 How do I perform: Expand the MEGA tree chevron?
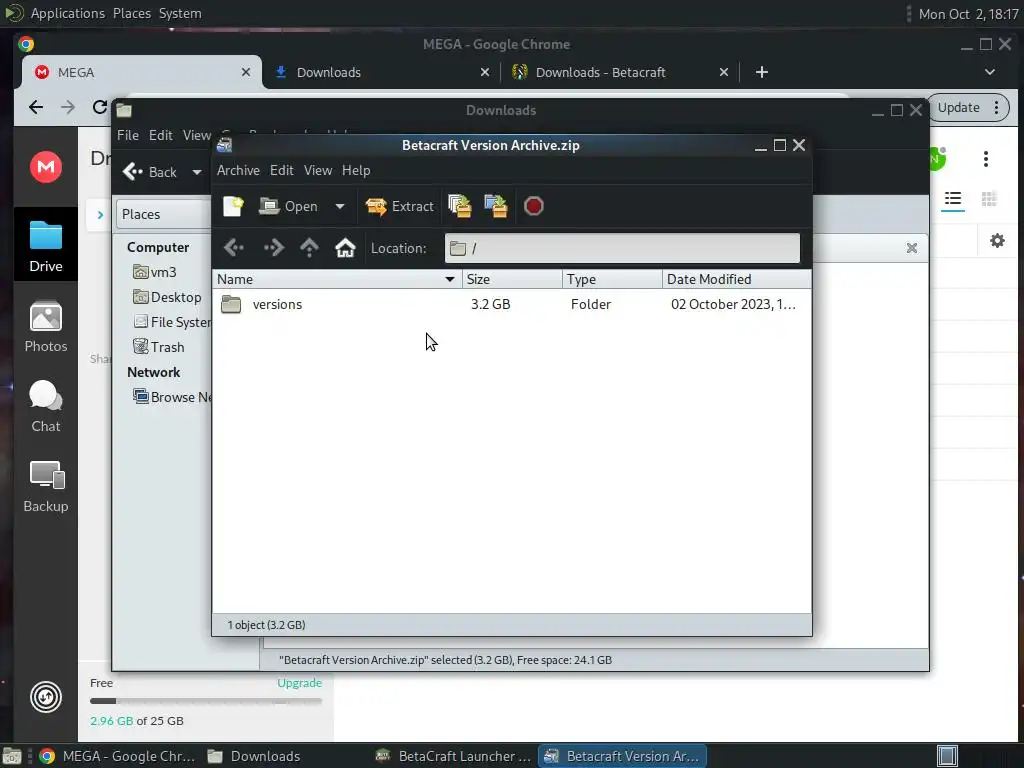point(100,215)
